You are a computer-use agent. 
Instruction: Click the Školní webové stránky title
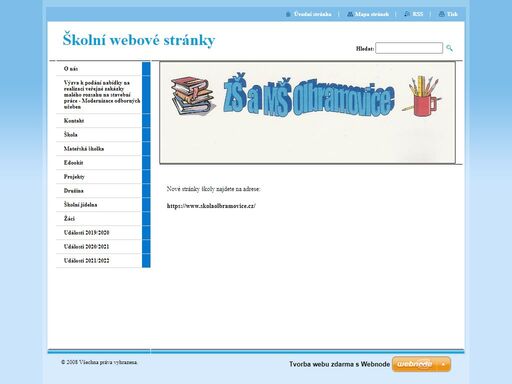[x=139, y=40]
